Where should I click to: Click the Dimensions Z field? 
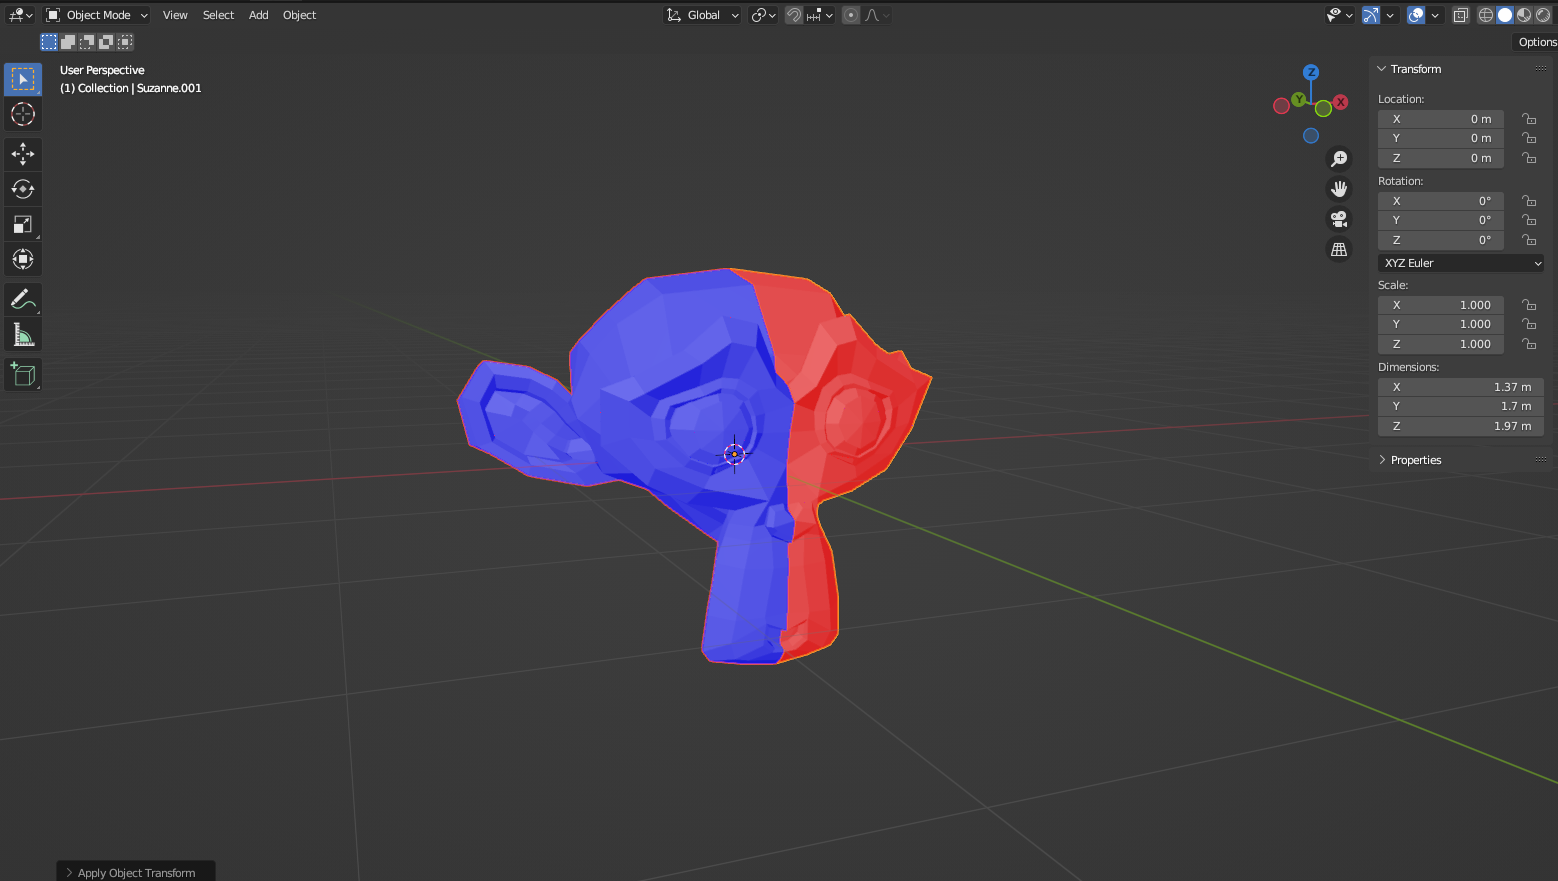[1461, 426]
